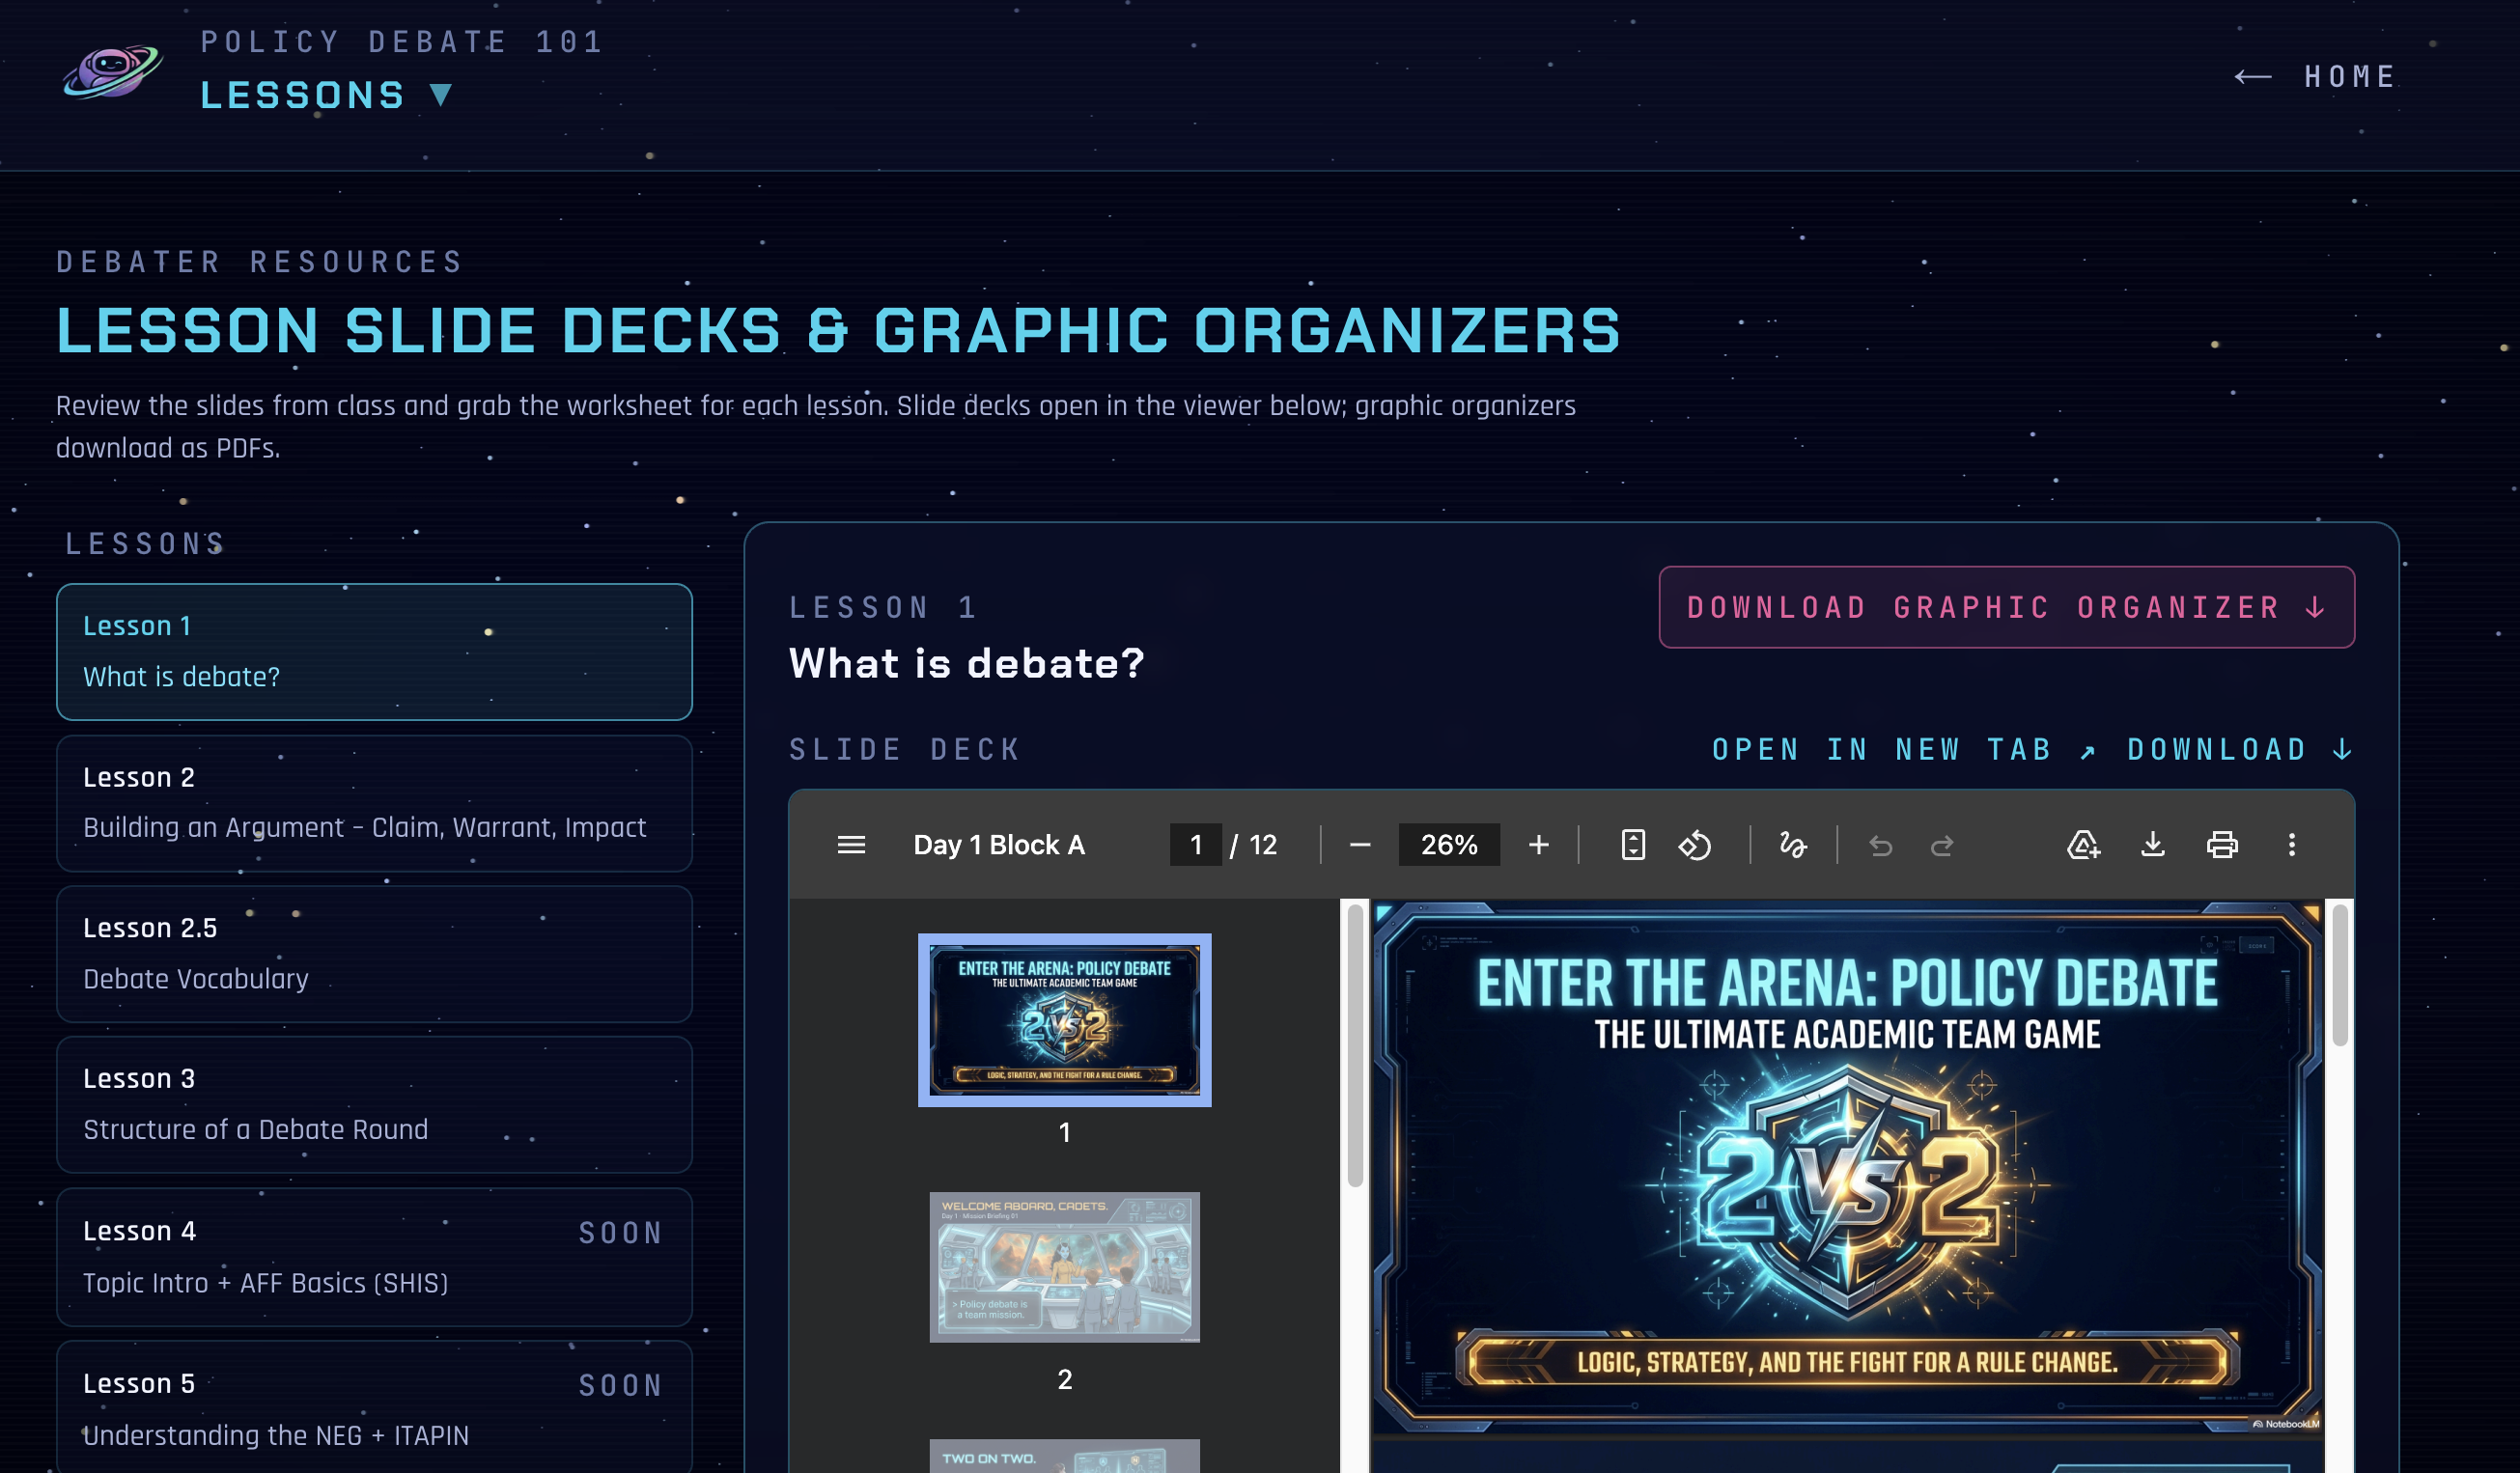The width and height of the screenshot is (2520, 1473).
Task: Click the Debater Resources label
Action: click(260, 262)
